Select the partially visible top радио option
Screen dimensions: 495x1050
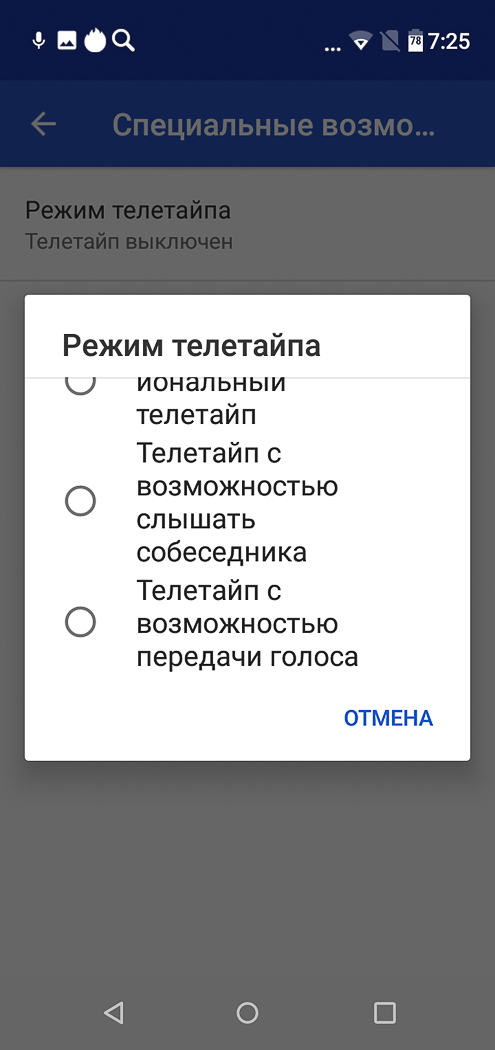click(x=80, y=386)
